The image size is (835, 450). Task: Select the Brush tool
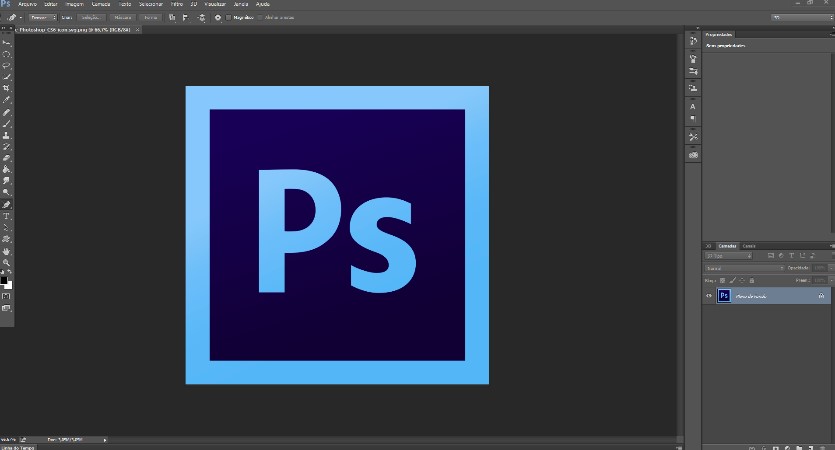click(6, 124)
